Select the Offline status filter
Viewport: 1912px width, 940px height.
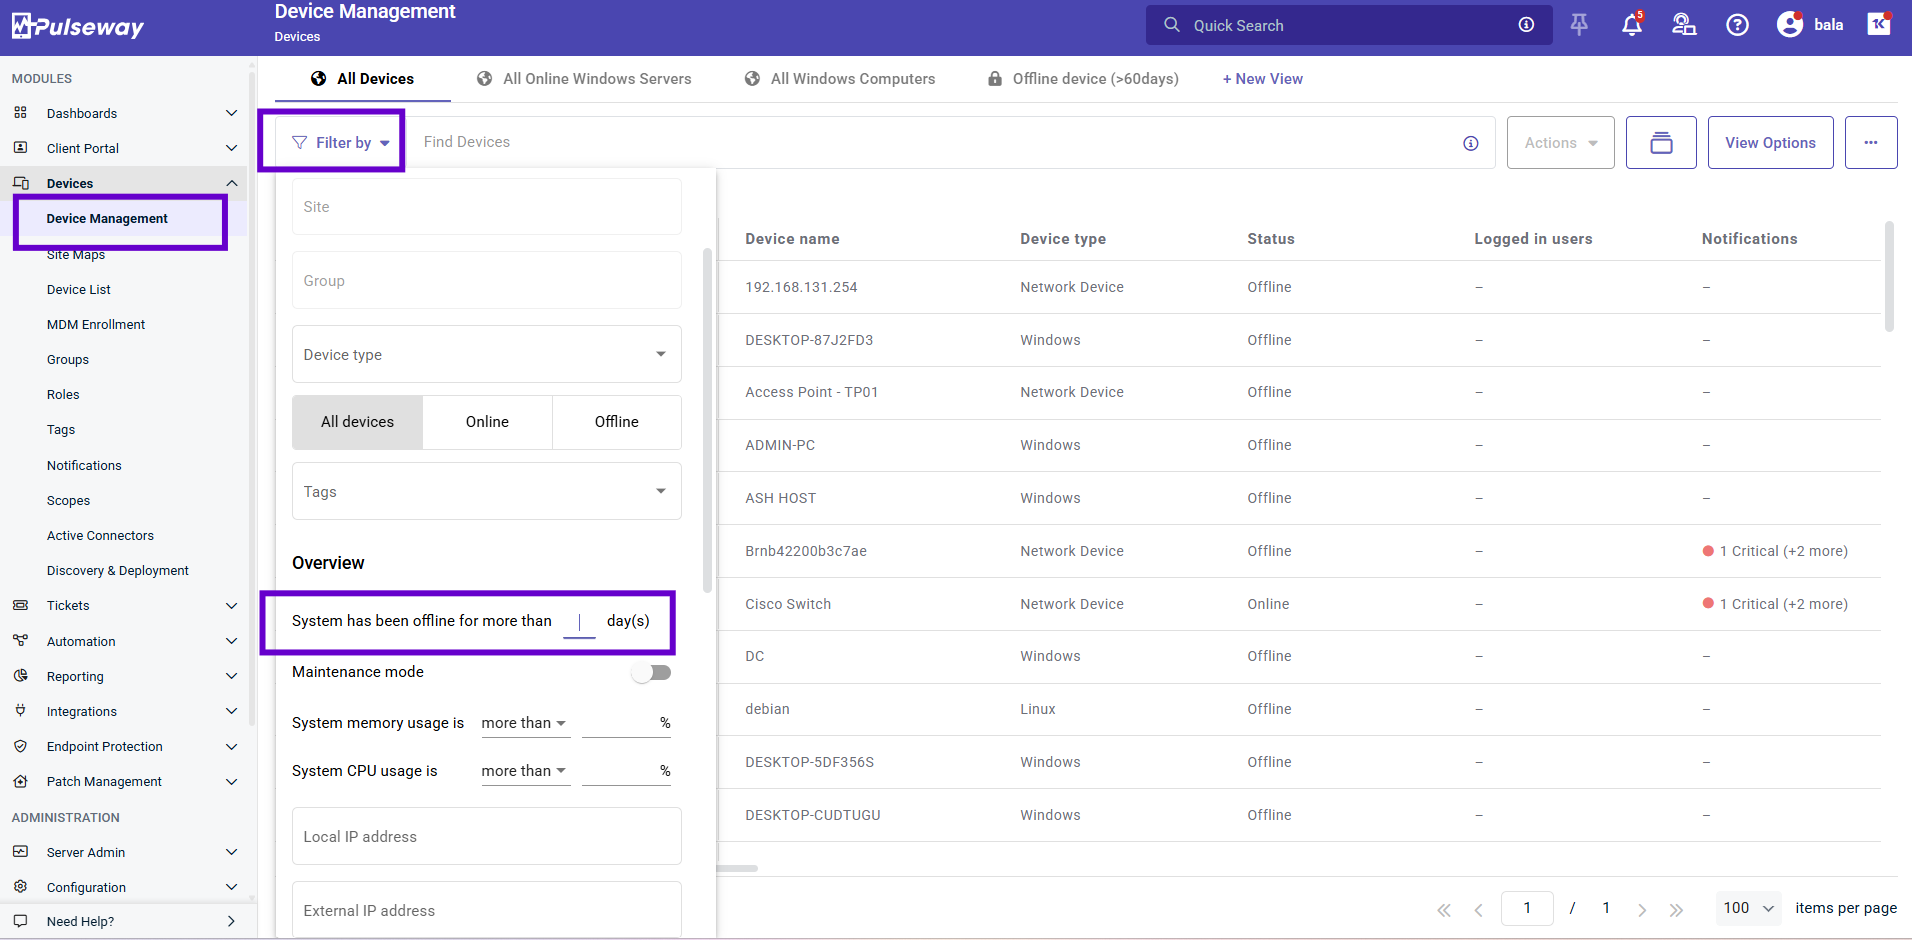pos(617,422)
